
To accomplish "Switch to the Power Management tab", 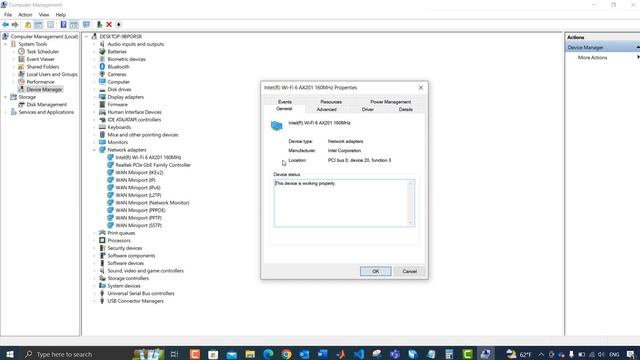I will coord(390,102).
